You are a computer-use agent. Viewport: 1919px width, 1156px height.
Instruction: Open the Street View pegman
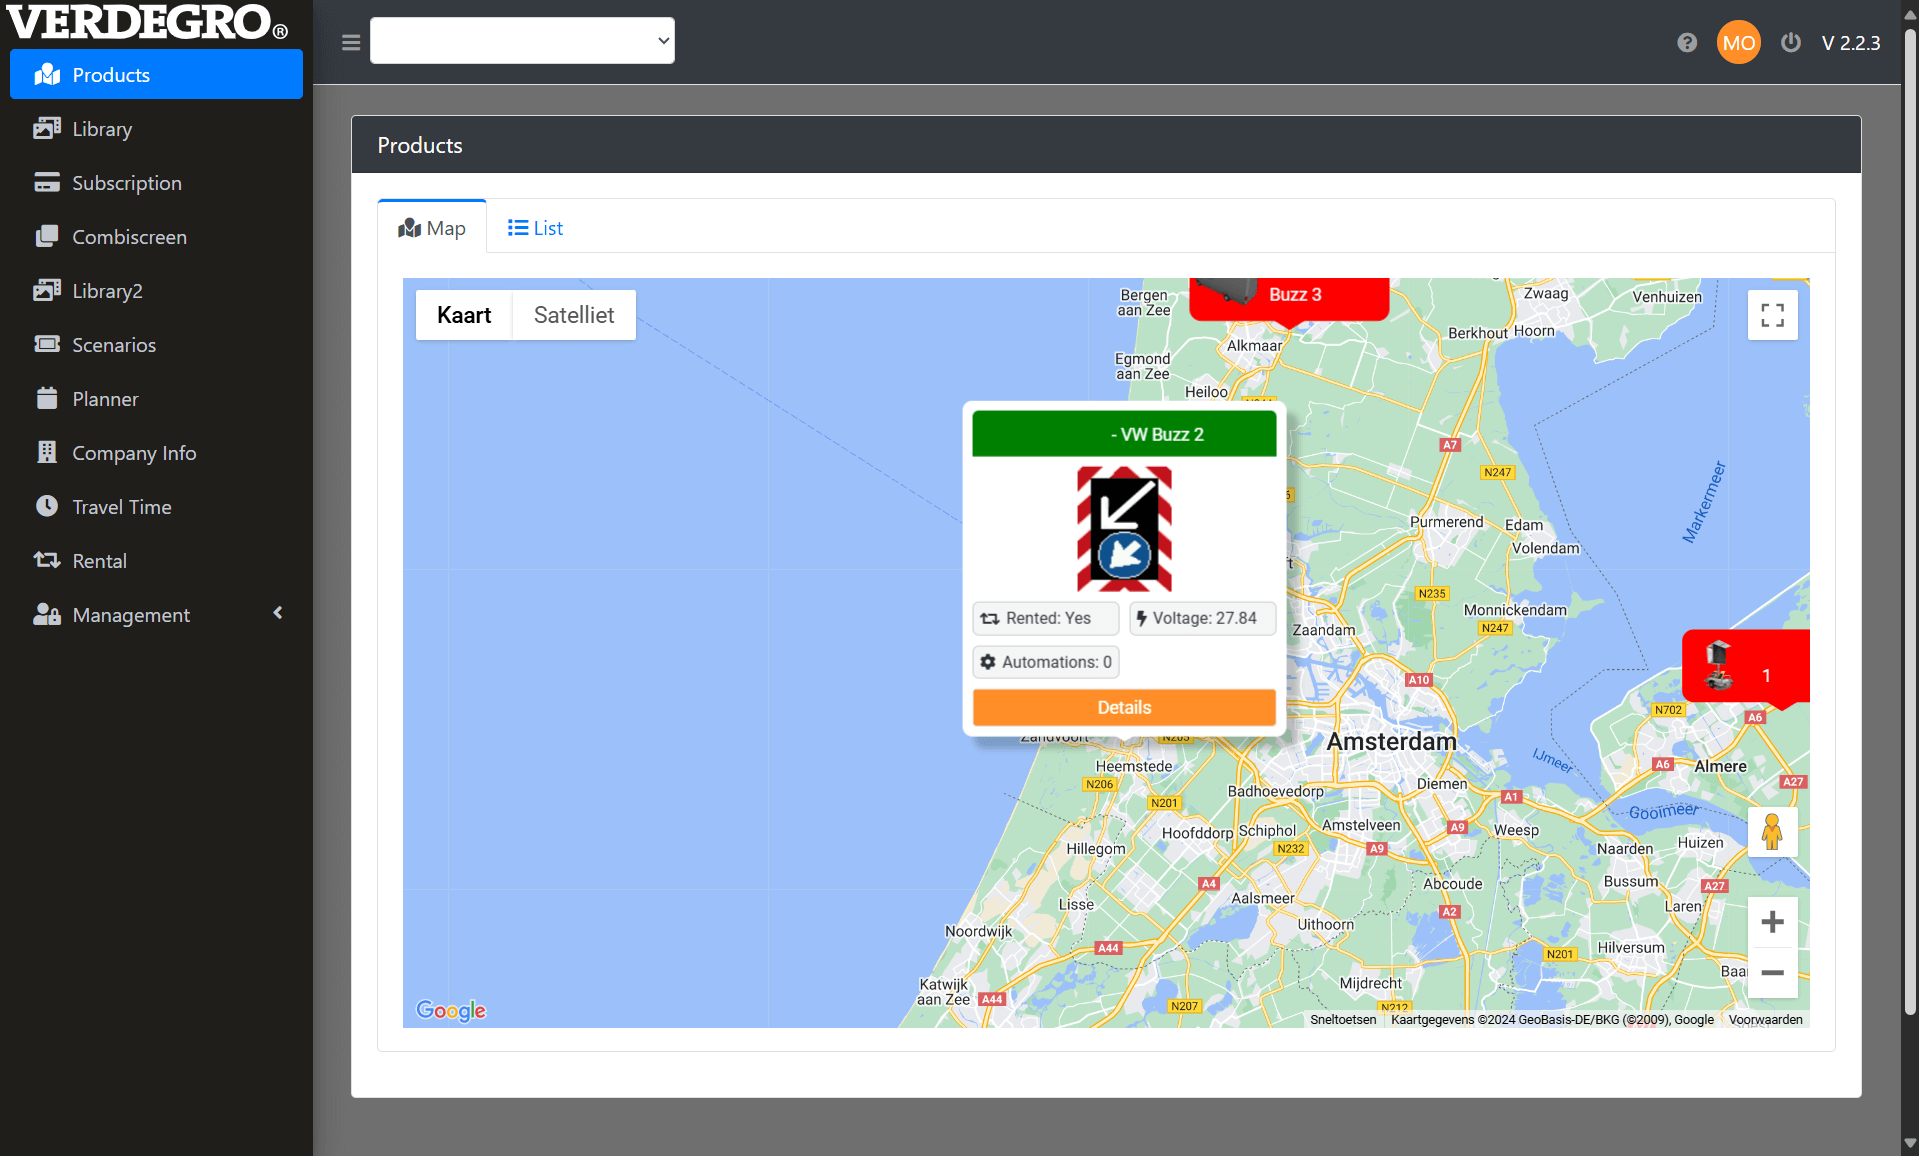[x=1772, y=832]
